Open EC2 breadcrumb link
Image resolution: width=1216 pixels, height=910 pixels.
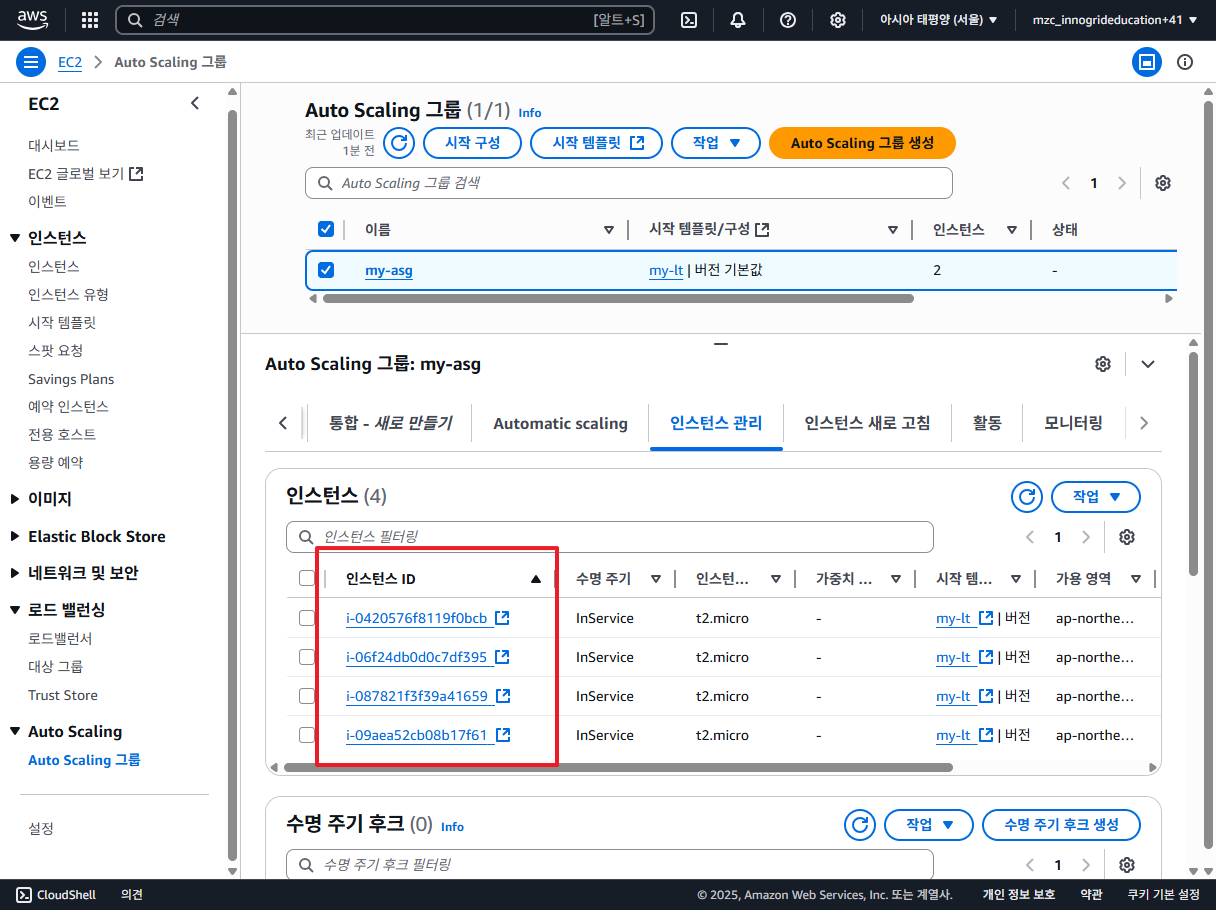[x=70, y=62]
